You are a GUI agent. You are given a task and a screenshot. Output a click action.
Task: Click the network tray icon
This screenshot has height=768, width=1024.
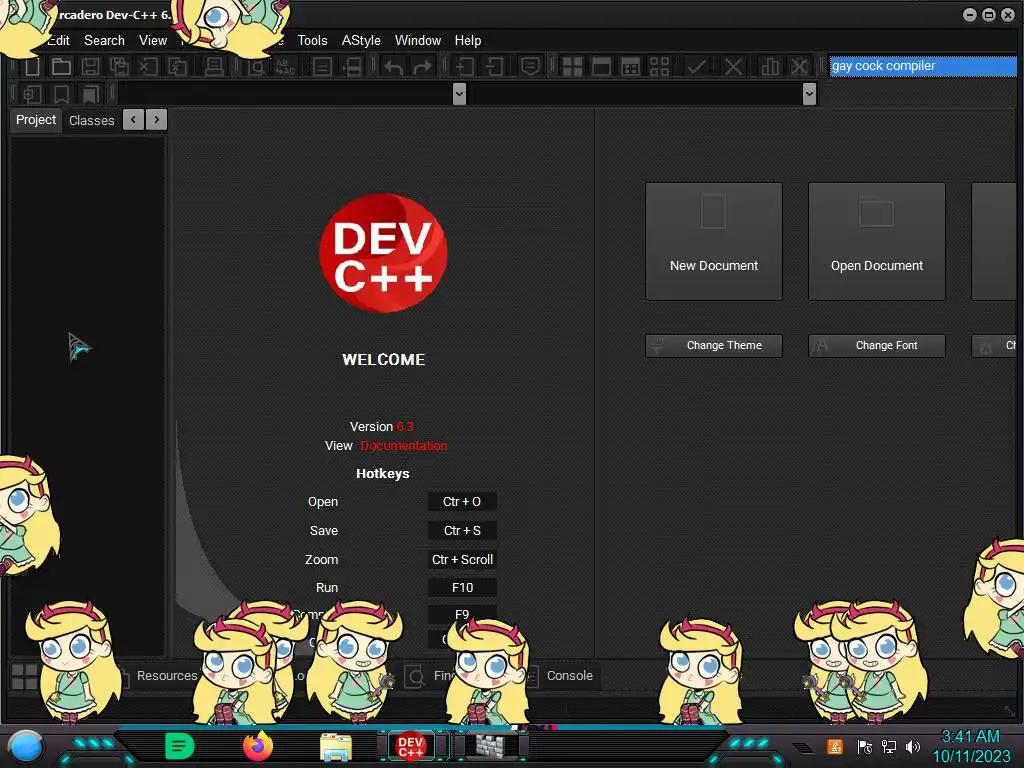point(889,746)
